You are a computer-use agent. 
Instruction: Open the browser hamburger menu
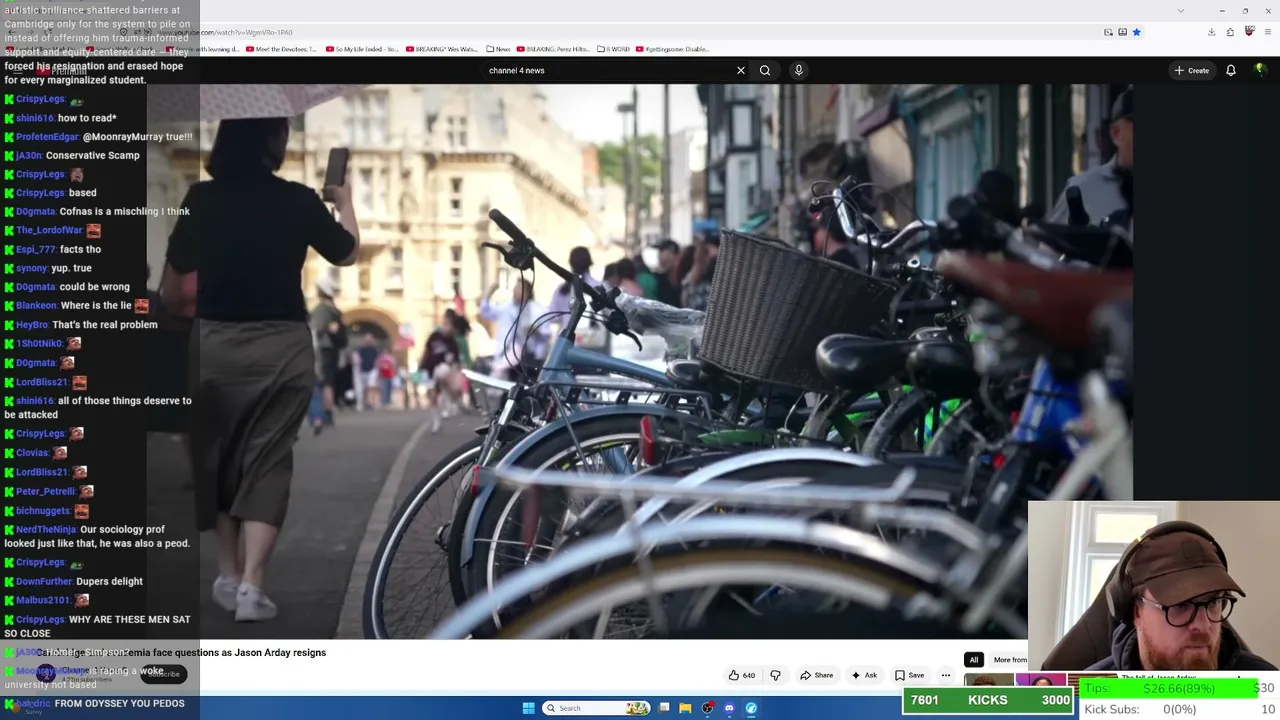(x=1267, y=32)
